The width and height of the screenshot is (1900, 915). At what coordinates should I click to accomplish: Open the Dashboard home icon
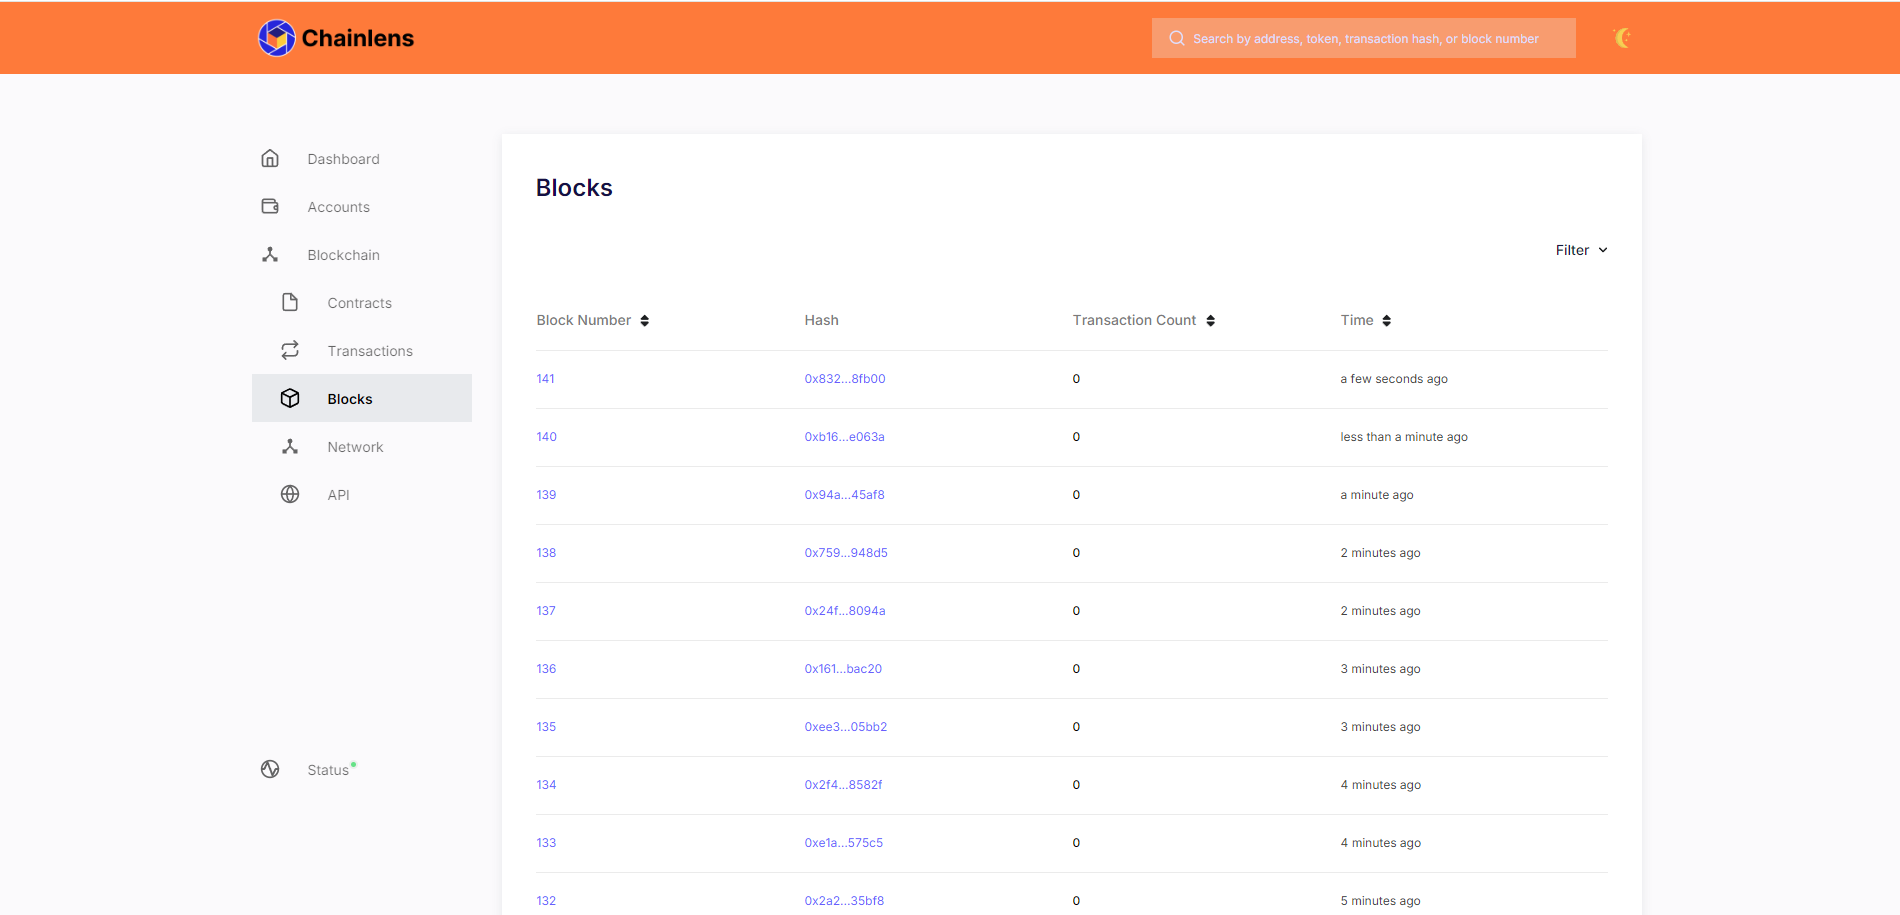pyautogui.click(x=270, y=158)
